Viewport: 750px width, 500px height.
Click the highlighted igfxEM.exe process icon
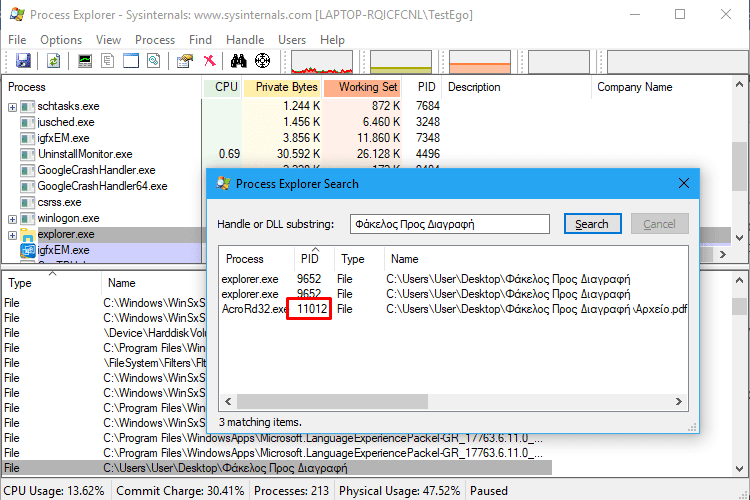coord(28,250)
